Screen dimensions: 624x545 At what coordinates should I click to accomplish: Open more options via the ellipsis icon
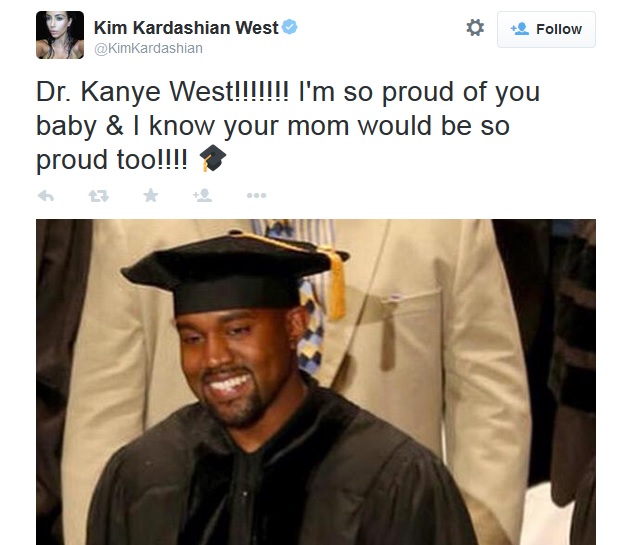[256, 195]
